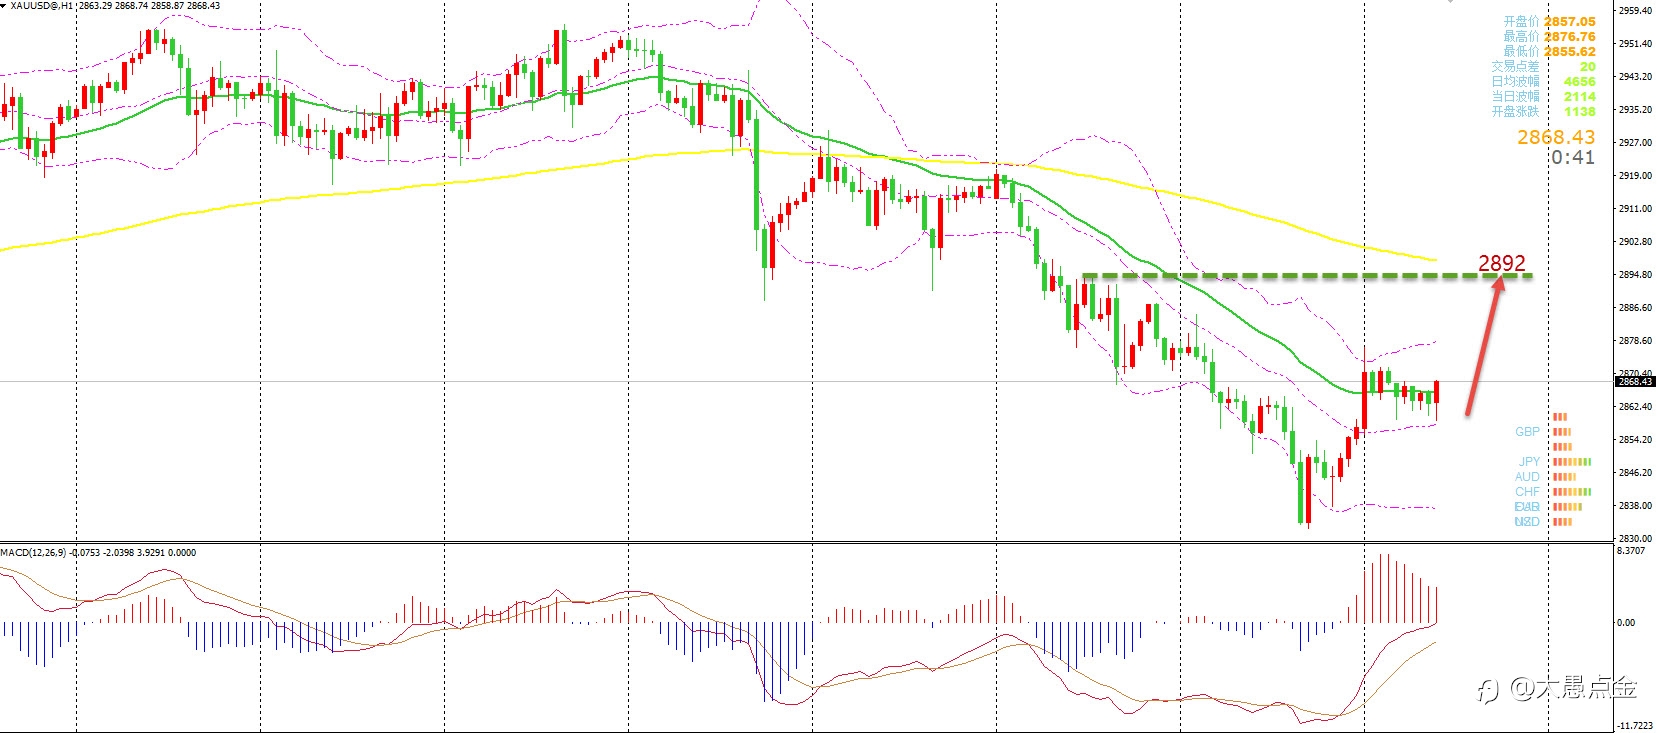The image size is (1657, 733).
Task: Click the CHF strength meter bars
Action: (x=1571, y=492)
